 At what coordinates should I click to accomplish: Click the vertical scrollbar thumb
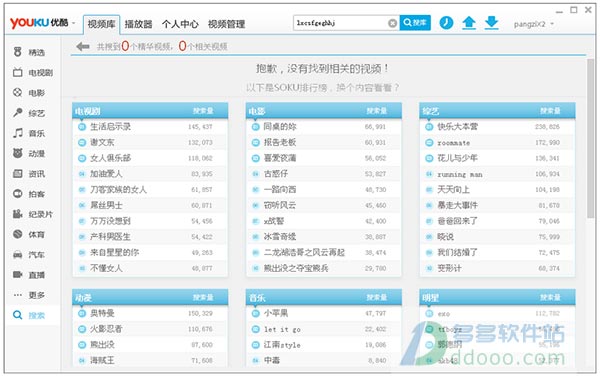[x=590, y=138]
